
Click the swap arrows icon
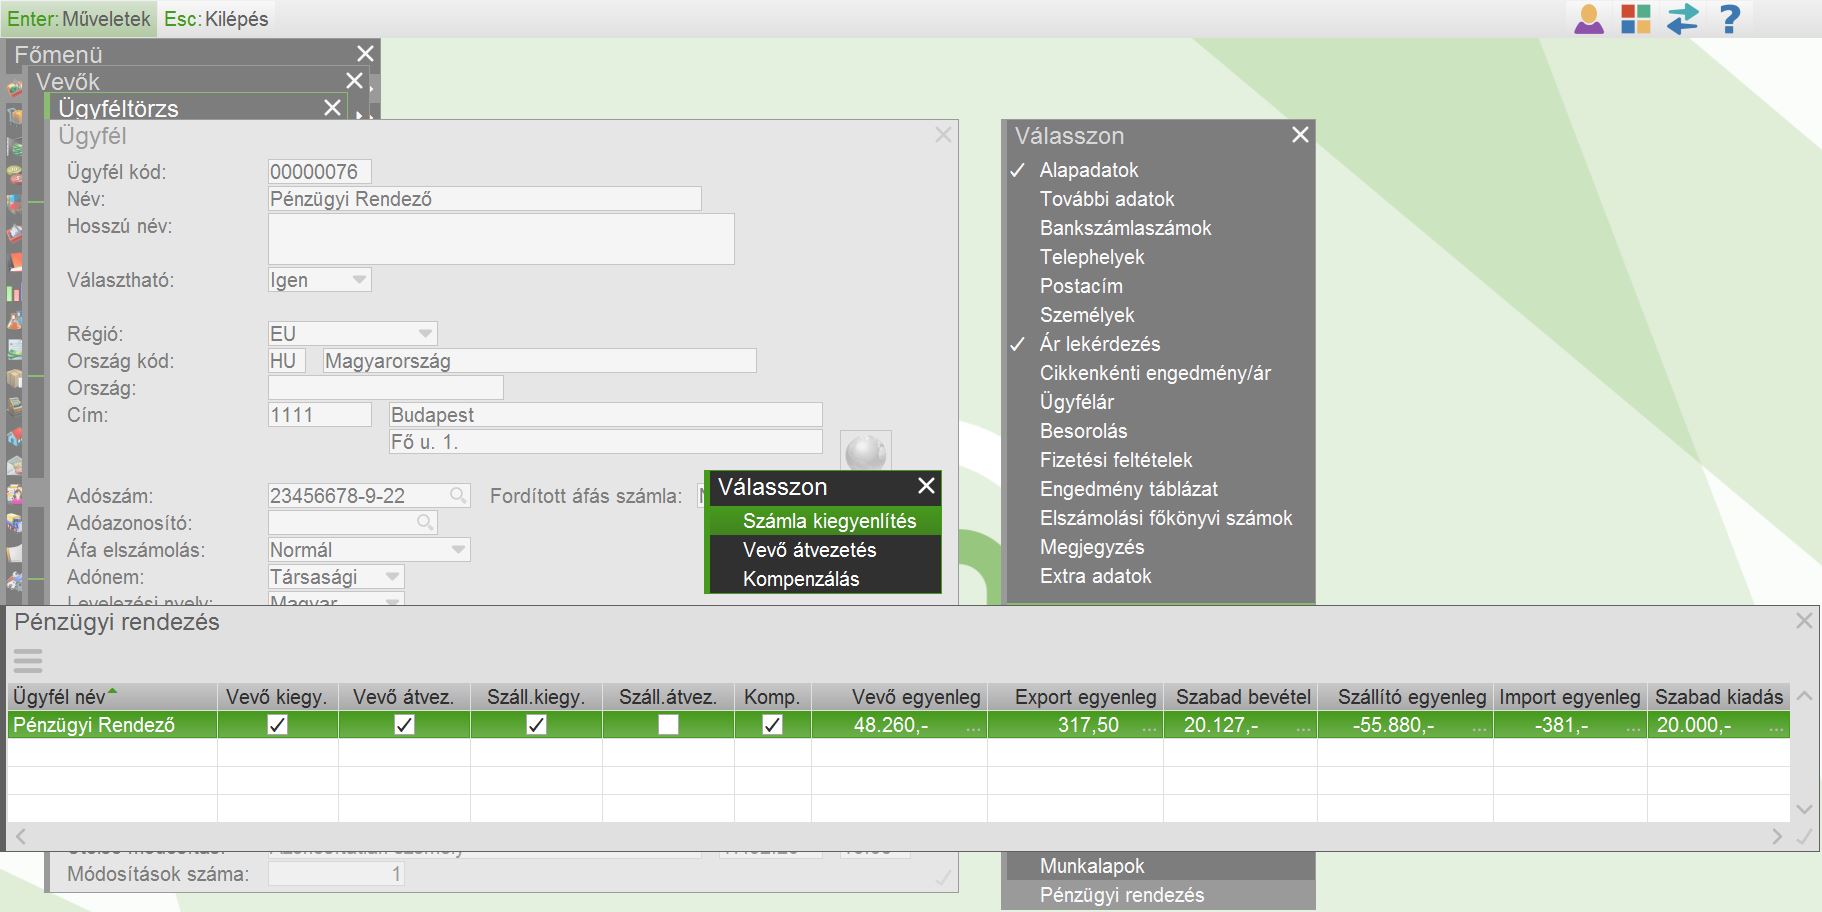1683,19
